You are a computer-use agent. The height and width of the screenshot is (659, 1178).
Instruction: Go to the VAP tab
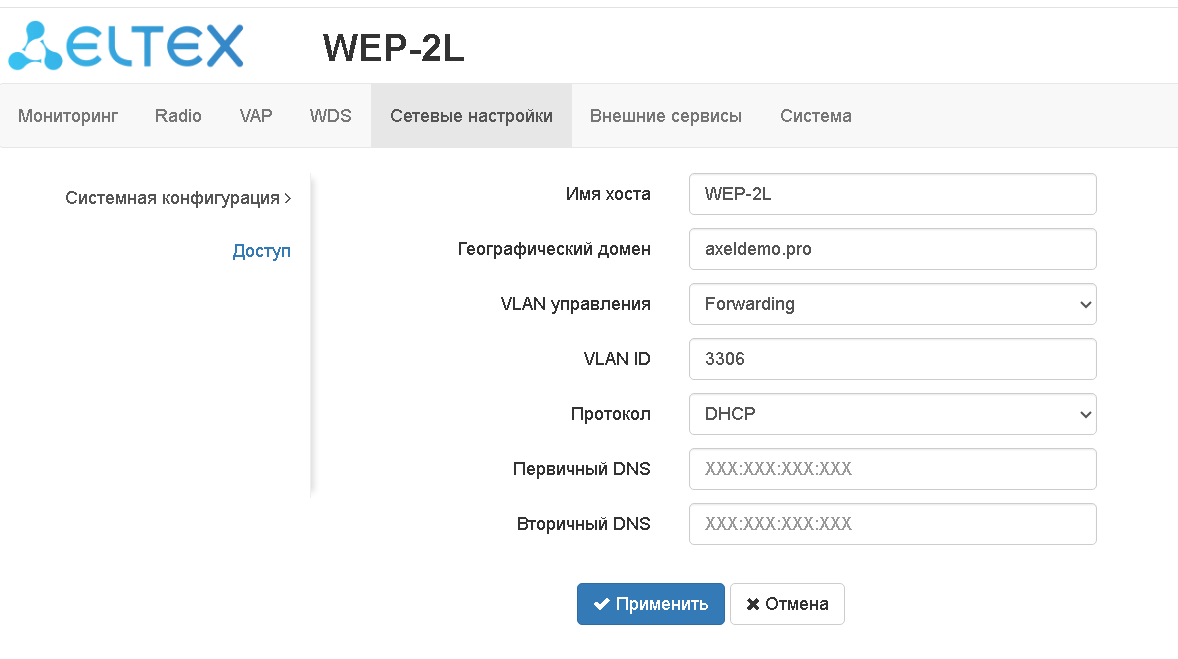click(256, 116)
